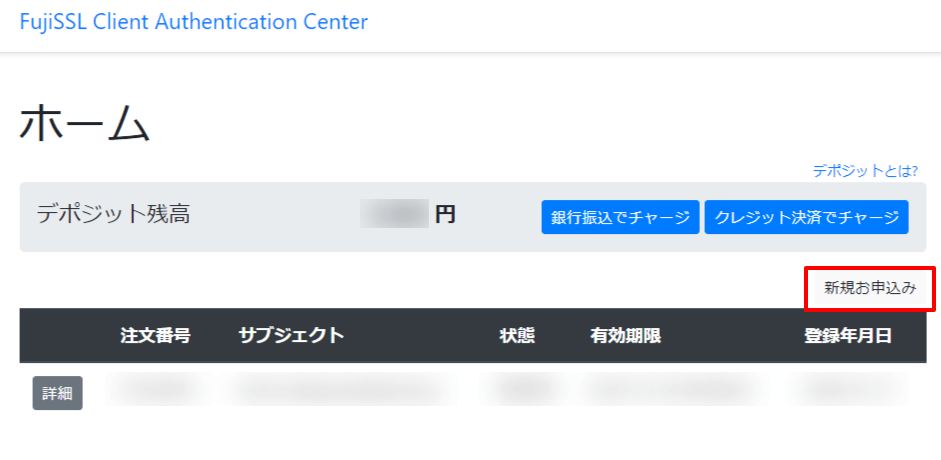
Task: Click the デポジット残高 label
Action: pyautogui.click(x=113, y=214)
